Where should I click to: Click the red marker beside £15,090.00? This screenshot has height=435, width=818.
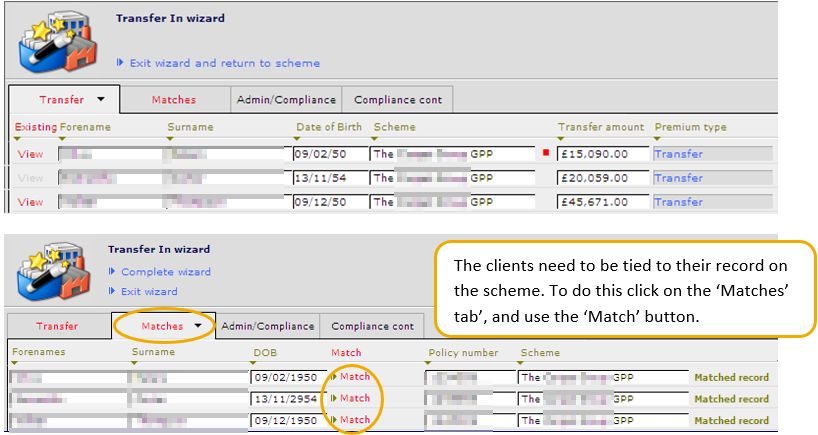tap(546, 153)
